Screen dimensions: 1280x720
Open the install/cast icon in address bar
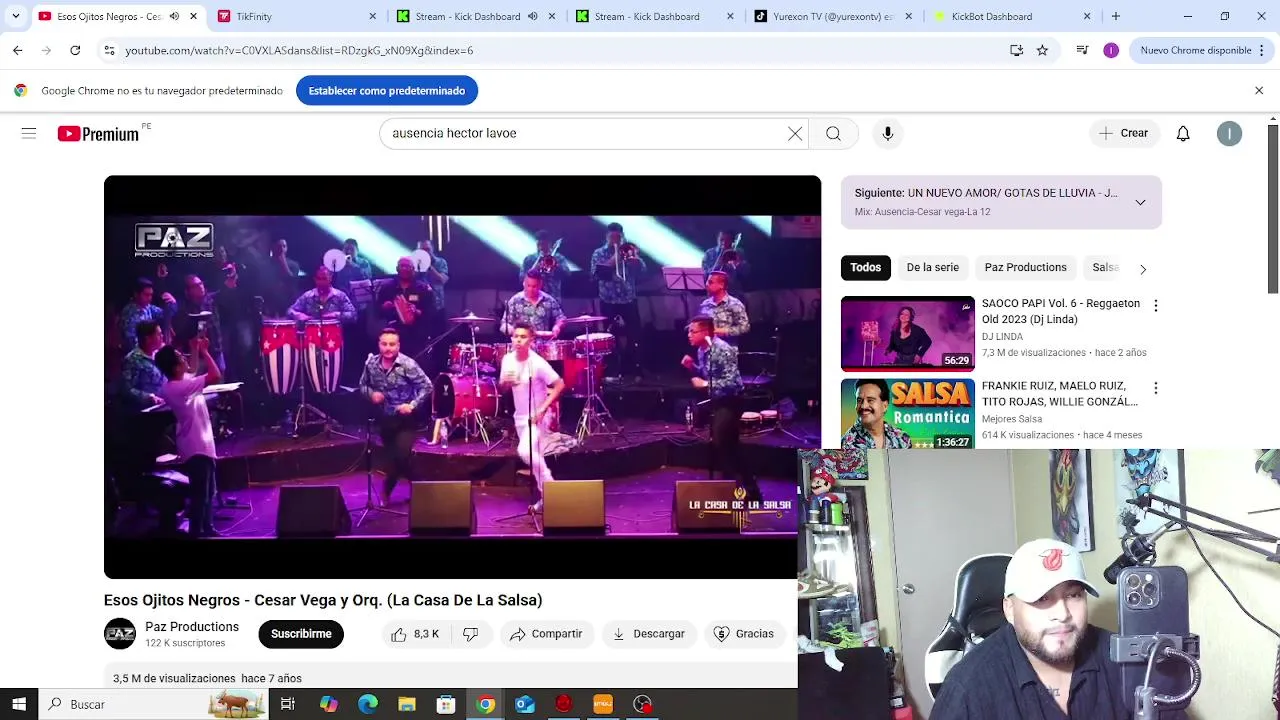pos(1016,50)
